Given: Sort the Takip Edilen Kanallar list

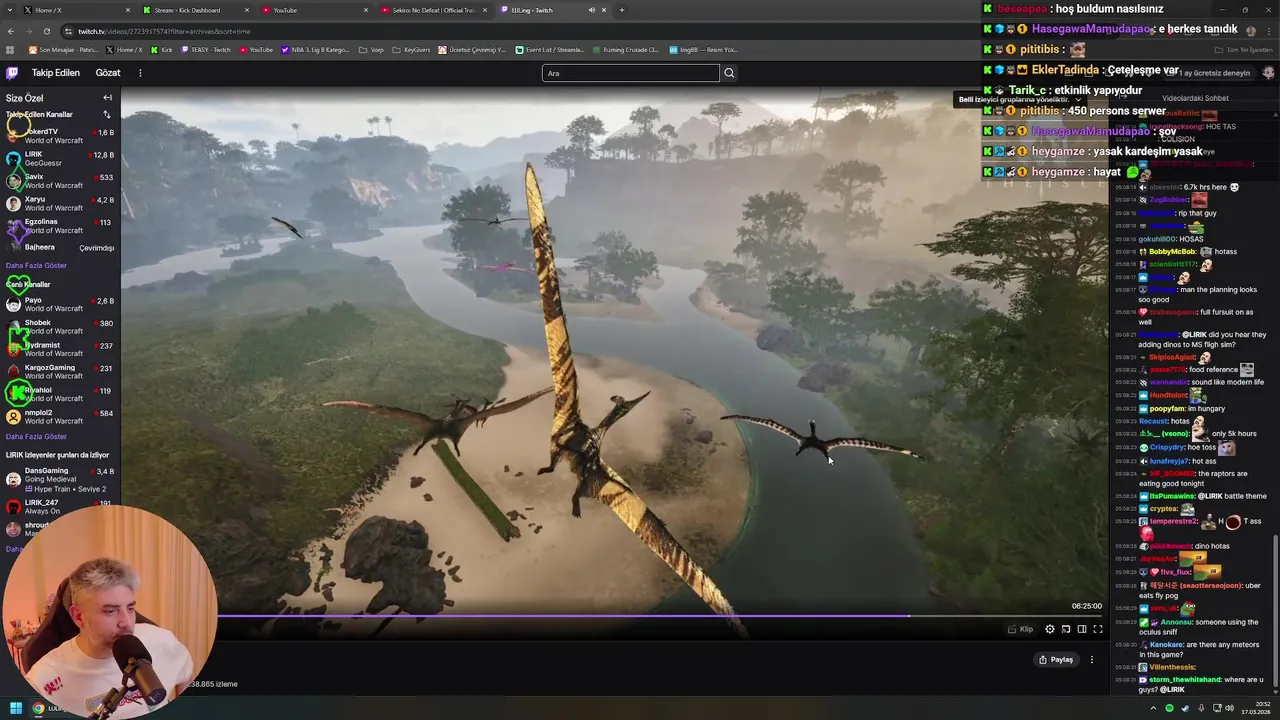Looking at the screenshot, I should pyautogui.click(x=107, y=115).
